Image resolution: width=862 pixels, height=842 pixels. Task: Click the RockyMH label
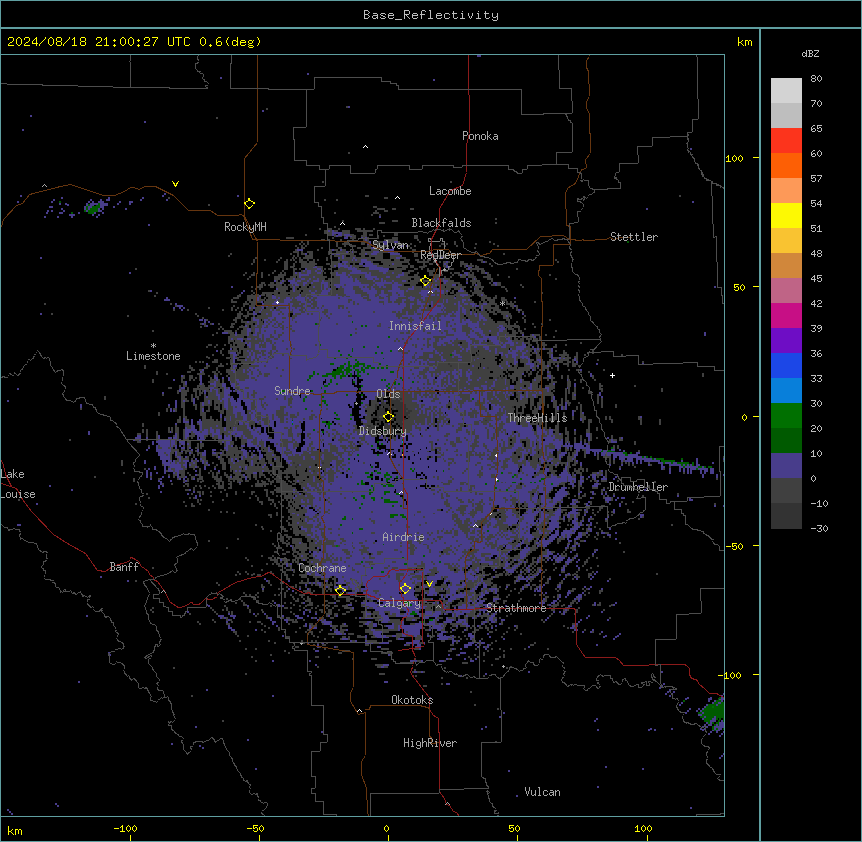245,227
